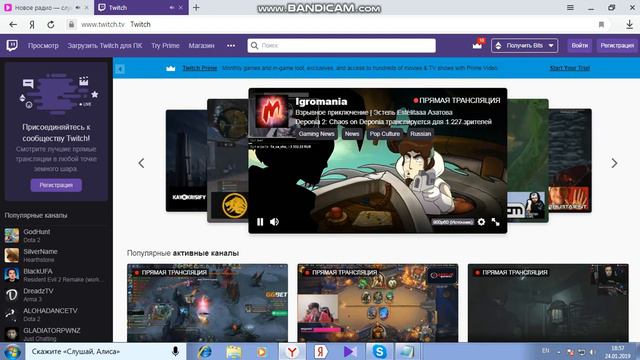Click the Start Your Trial link
Viewport: 640px width, 360px height.
coord(570,68)
